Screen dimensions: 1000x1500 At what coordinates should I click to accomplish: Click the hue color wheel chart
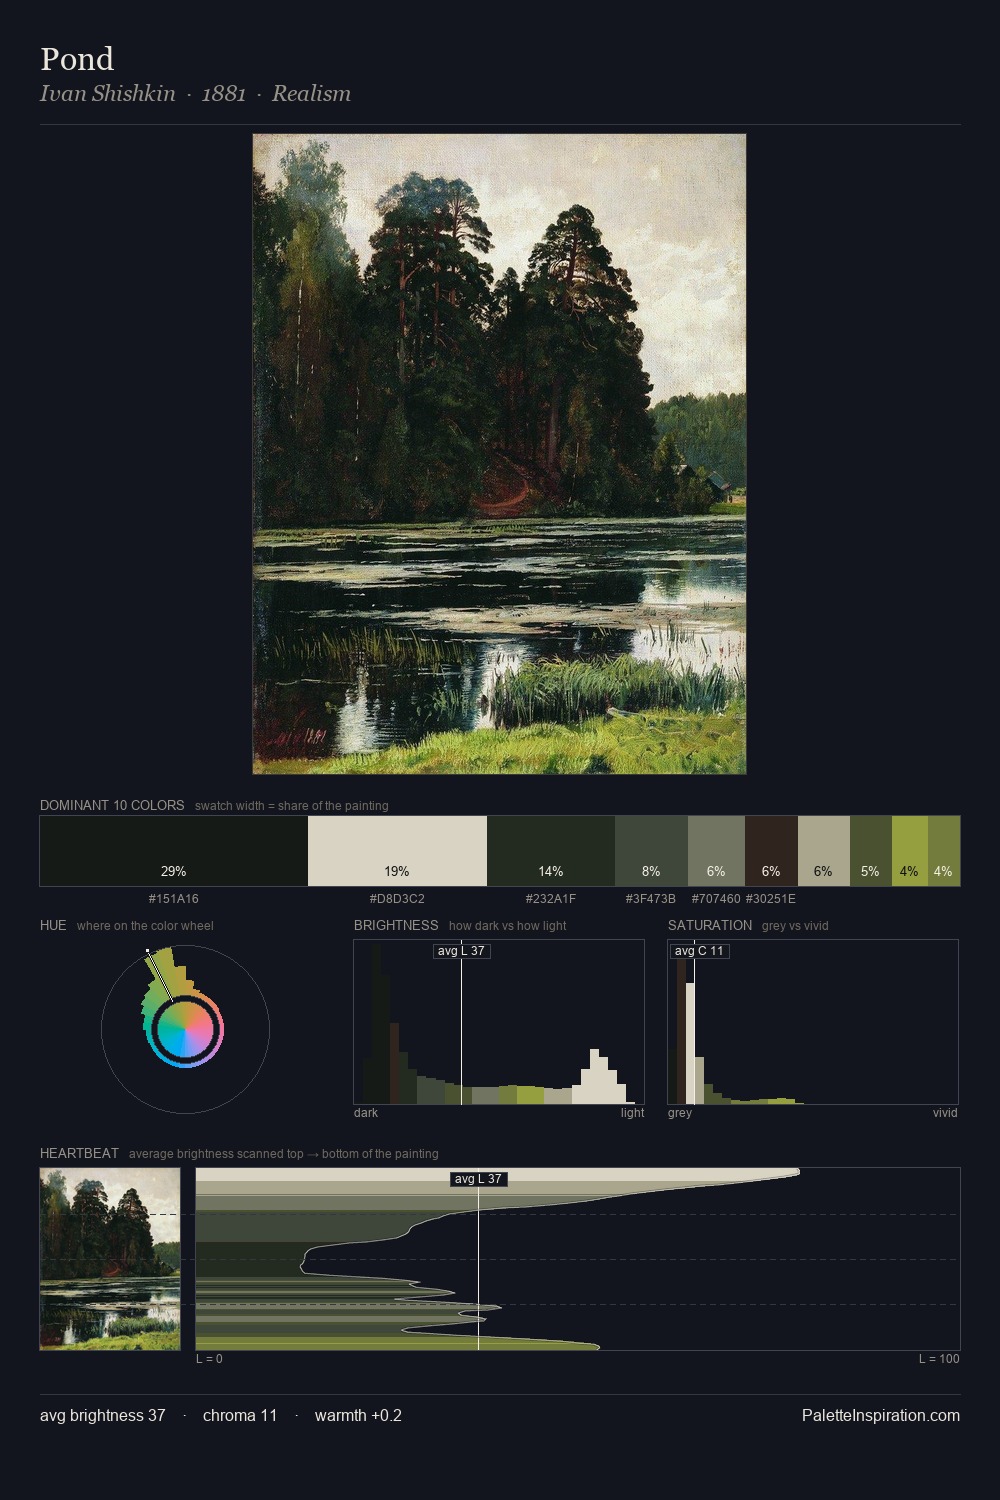coord(185,1029)
